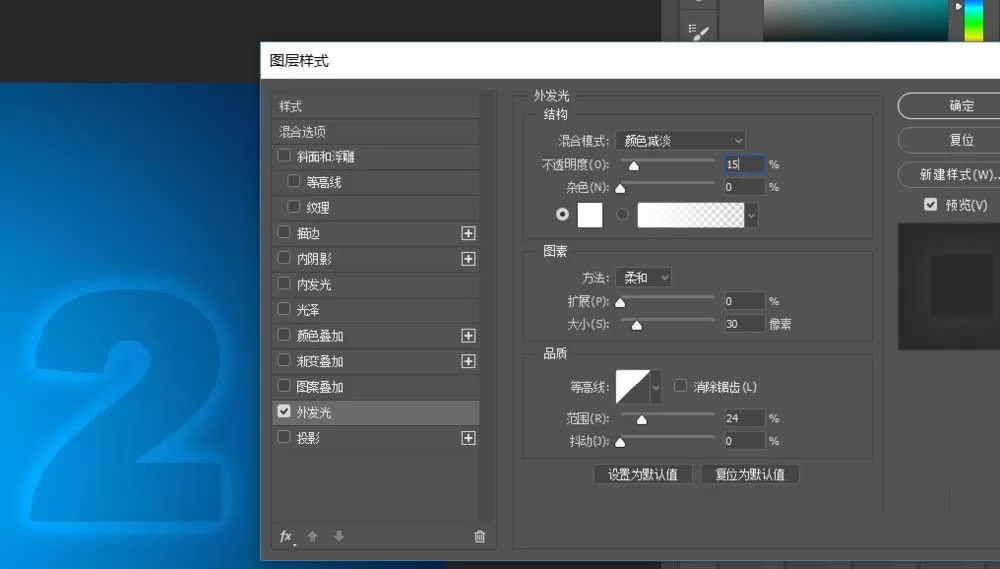The image size is (1000, 569).
Task: Enable the 纹理 checkbox
Action: pyautogui.click(x=293, y=207)
